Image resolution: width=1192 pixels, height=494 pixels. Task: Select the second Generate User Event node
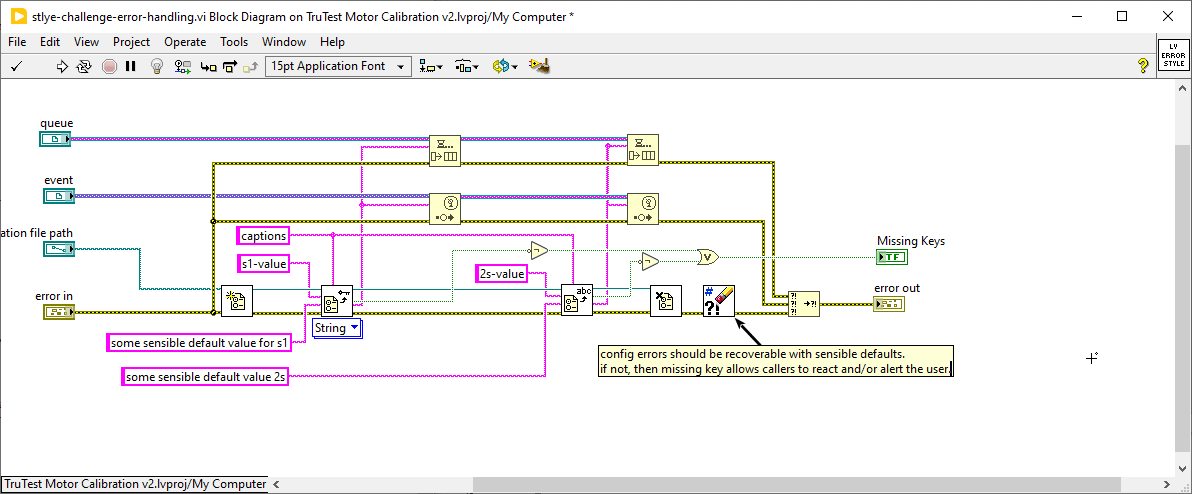643,208
